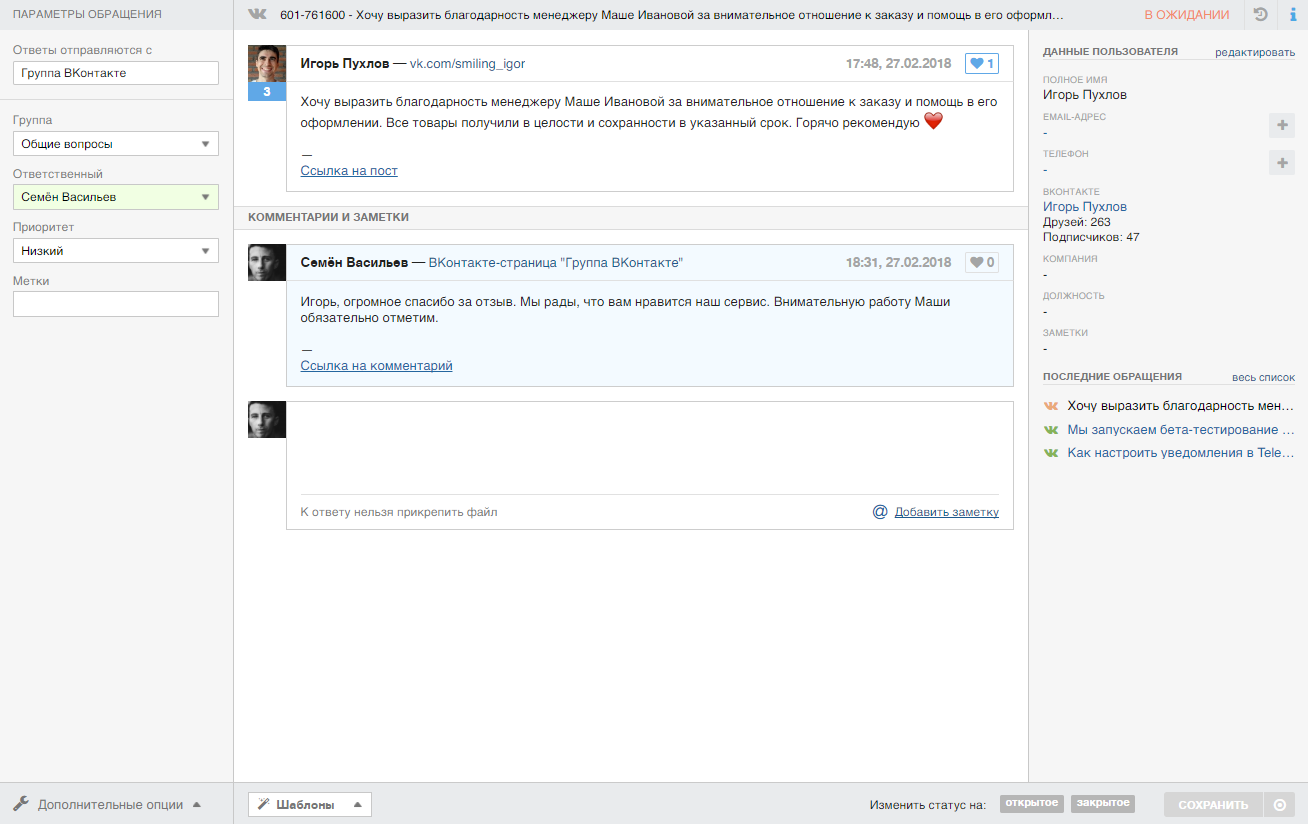Like Игорь Пухлов's post with the heart counter
The image size is (1308, 824).
pyautogui.click(x=982, y=64)
